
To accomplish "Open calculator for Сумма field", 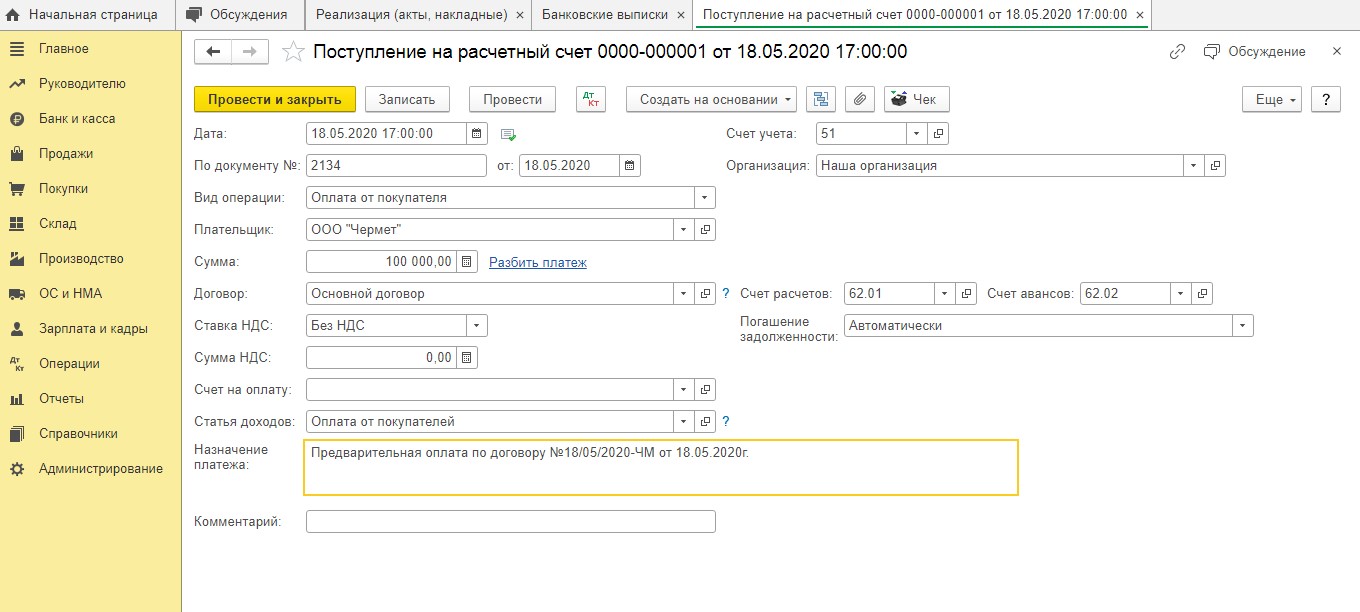I will (467, 262).
